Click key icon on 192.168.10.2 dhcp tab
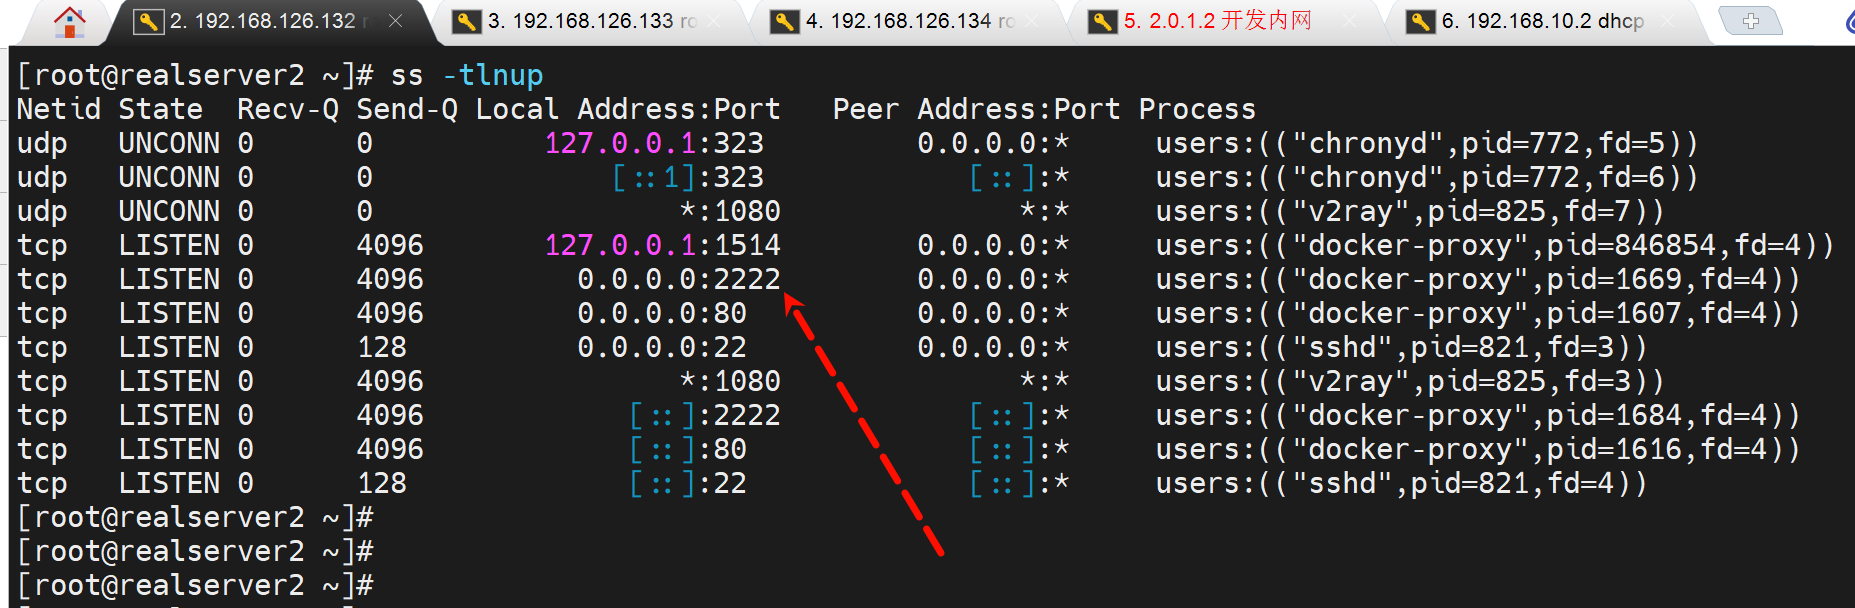 tap(1420, 21)
